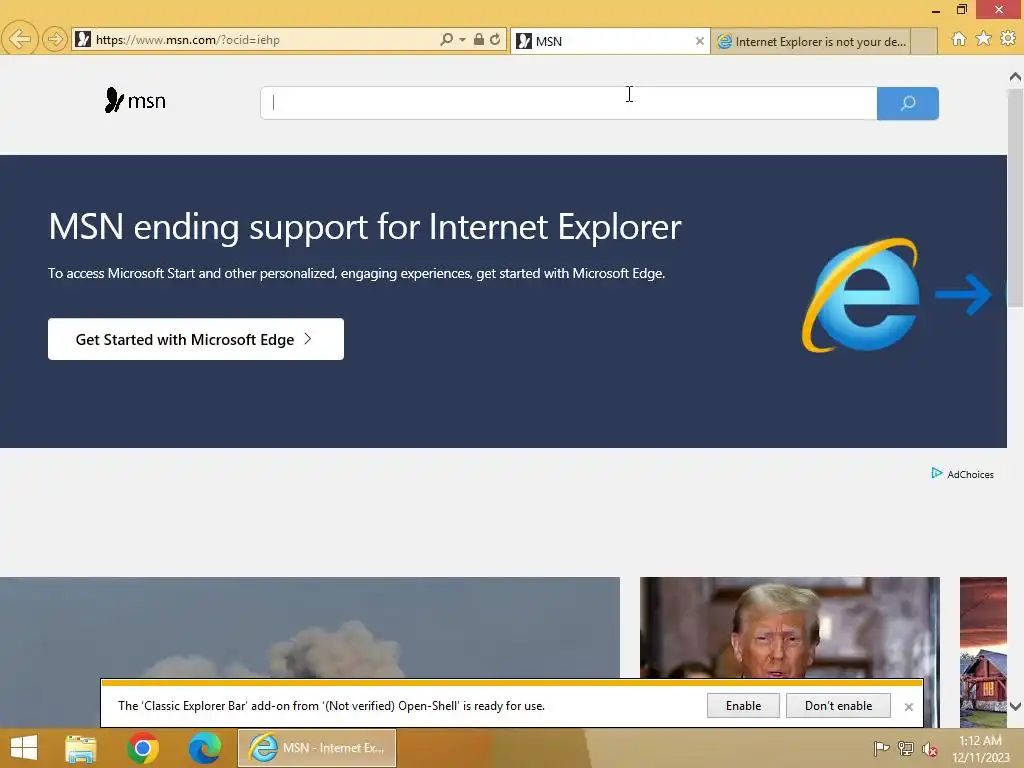Image resolution: width=1024 pixels, height=768 pixels.
Task: Click the msn butterfly logo
Action: 135,101
